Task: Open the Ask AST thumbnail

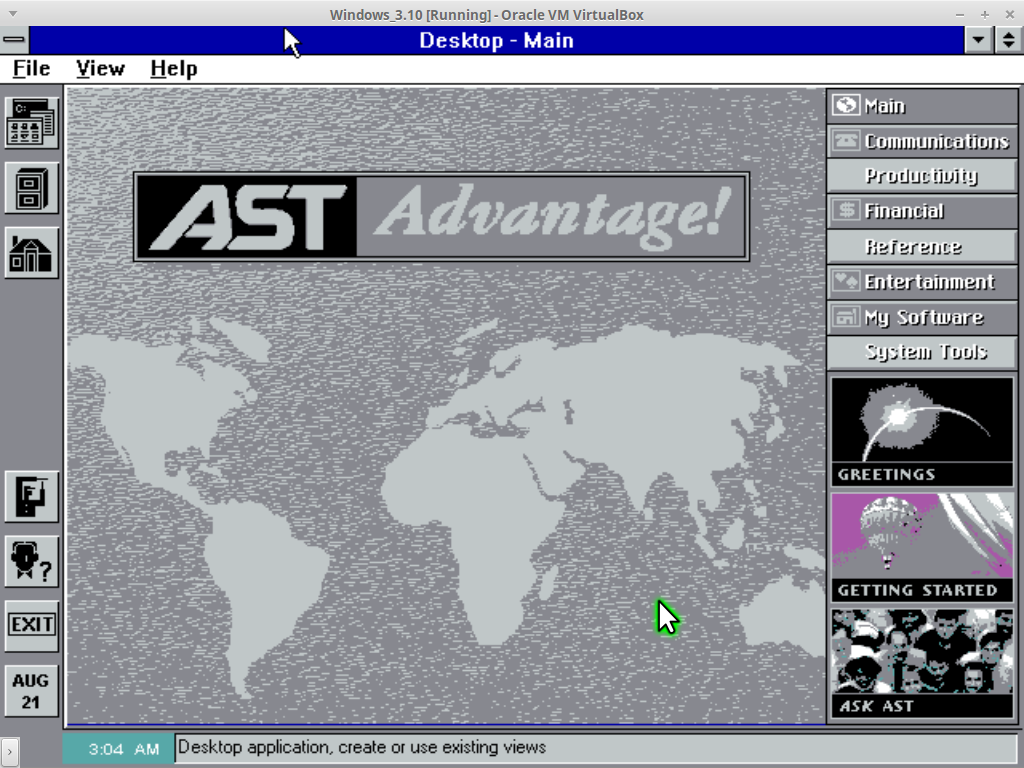Action: (x=922, y=662)
